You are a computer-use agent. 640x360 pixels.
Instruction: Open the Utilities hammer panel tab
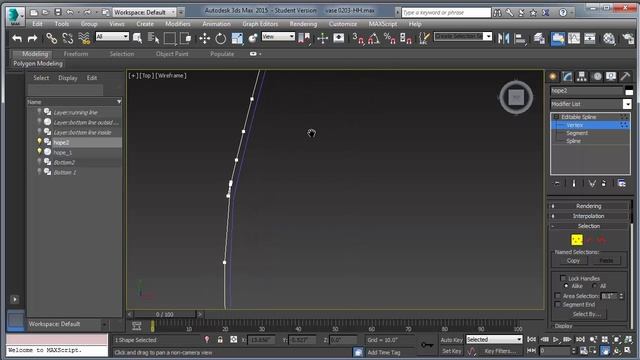pos(625,76)
